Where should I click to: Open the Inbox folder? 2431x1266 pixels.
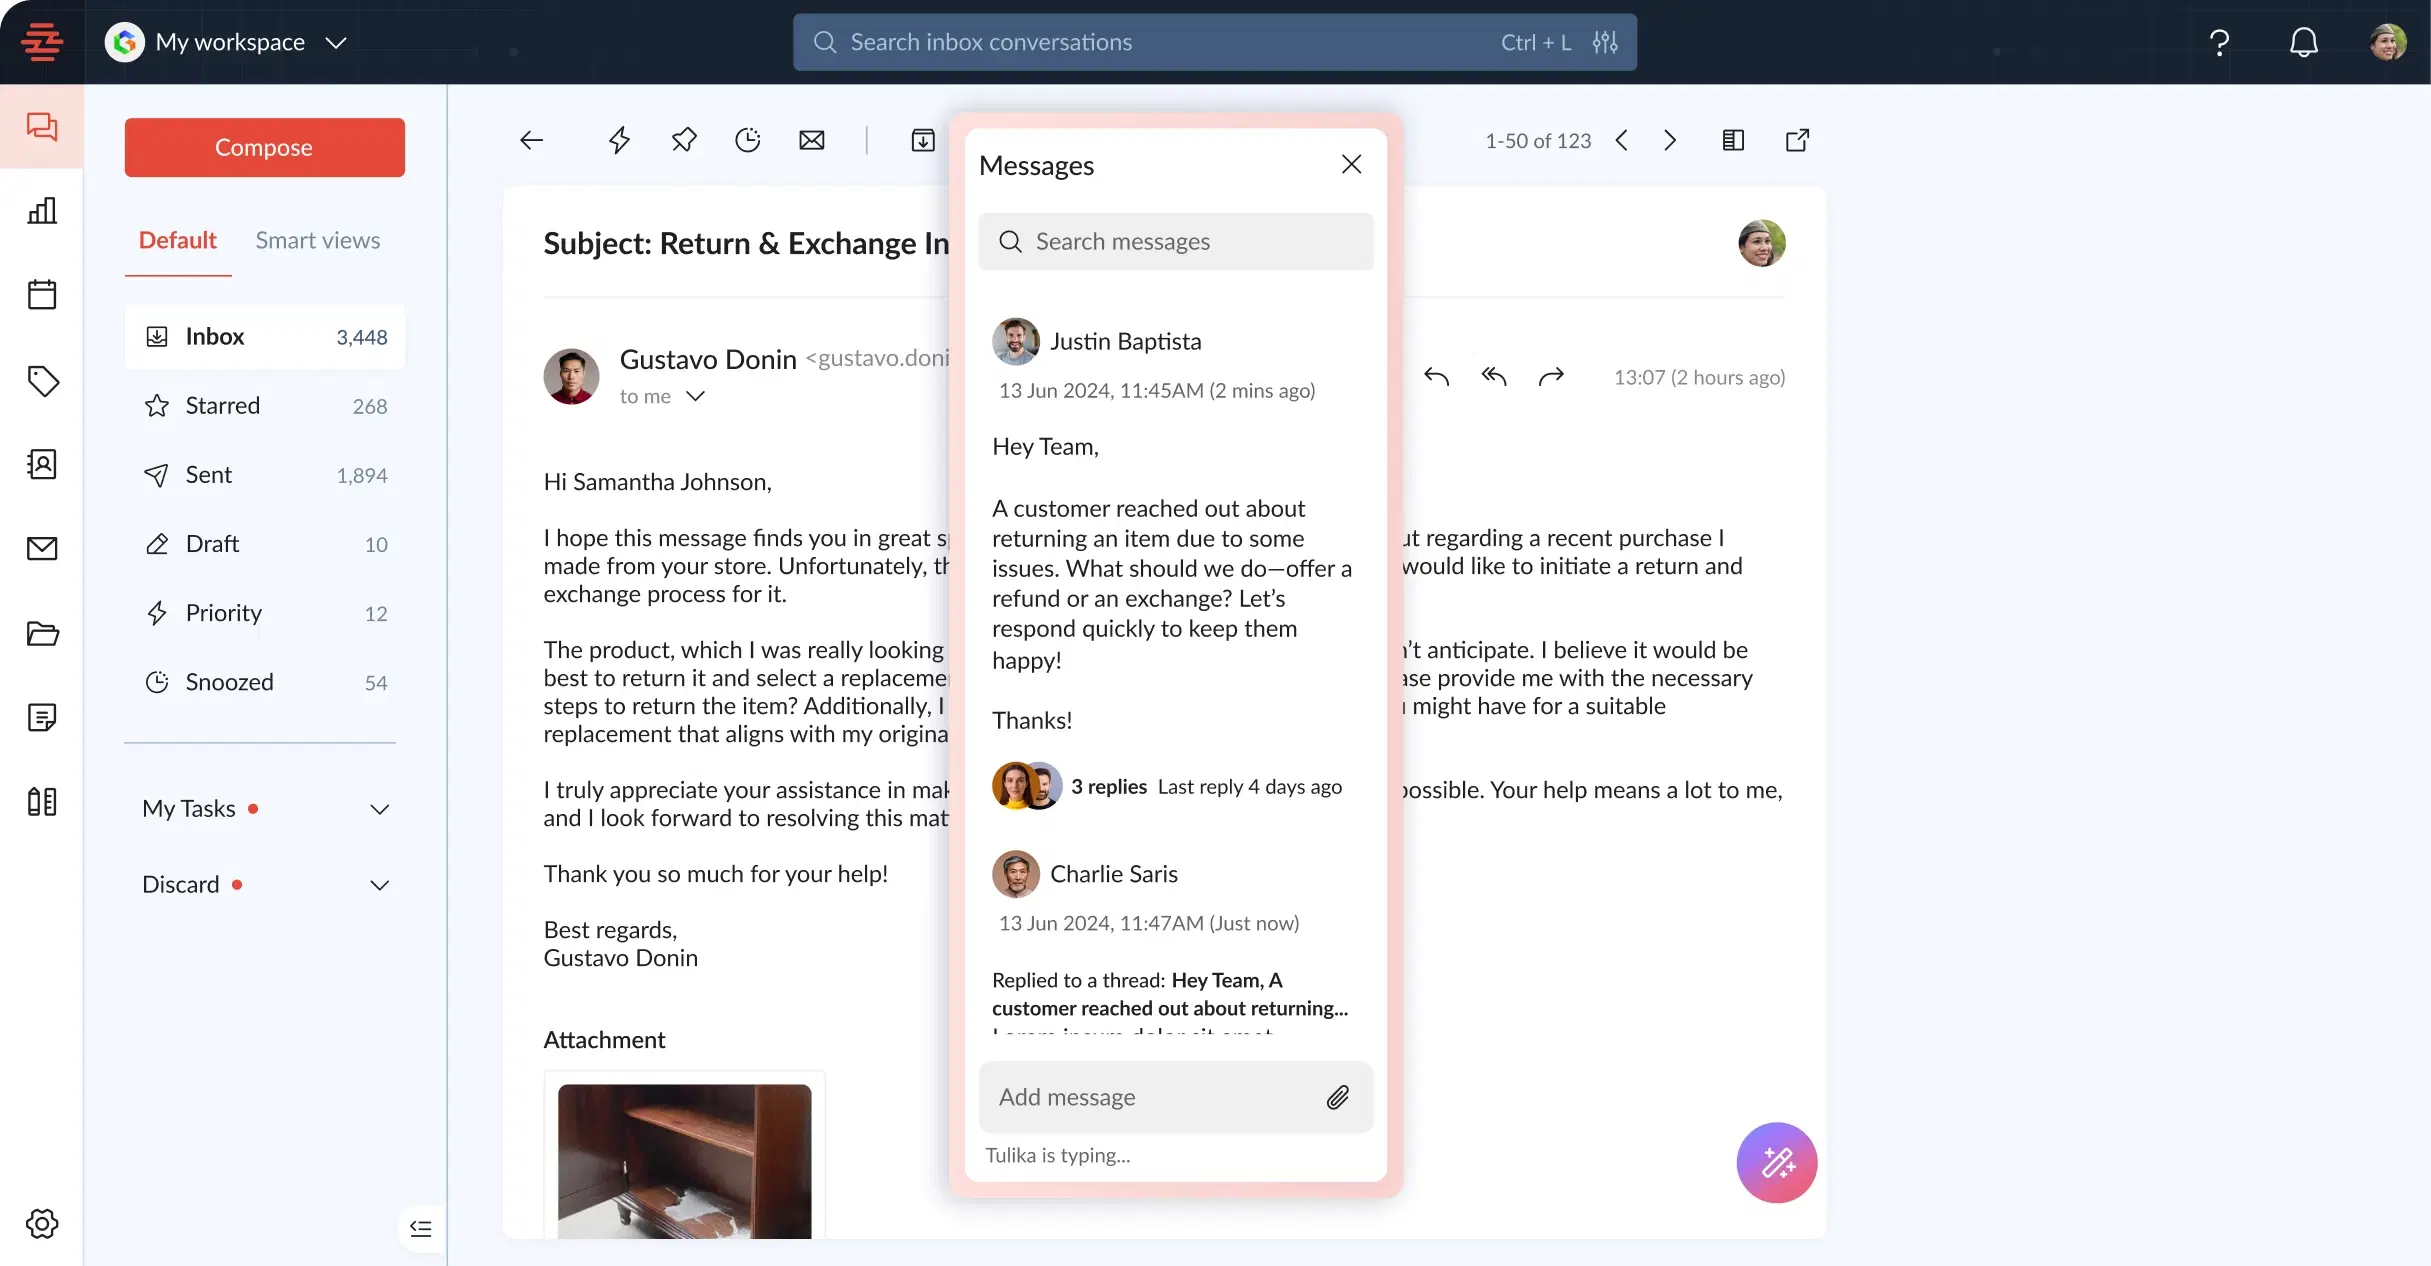click(265, 337)
